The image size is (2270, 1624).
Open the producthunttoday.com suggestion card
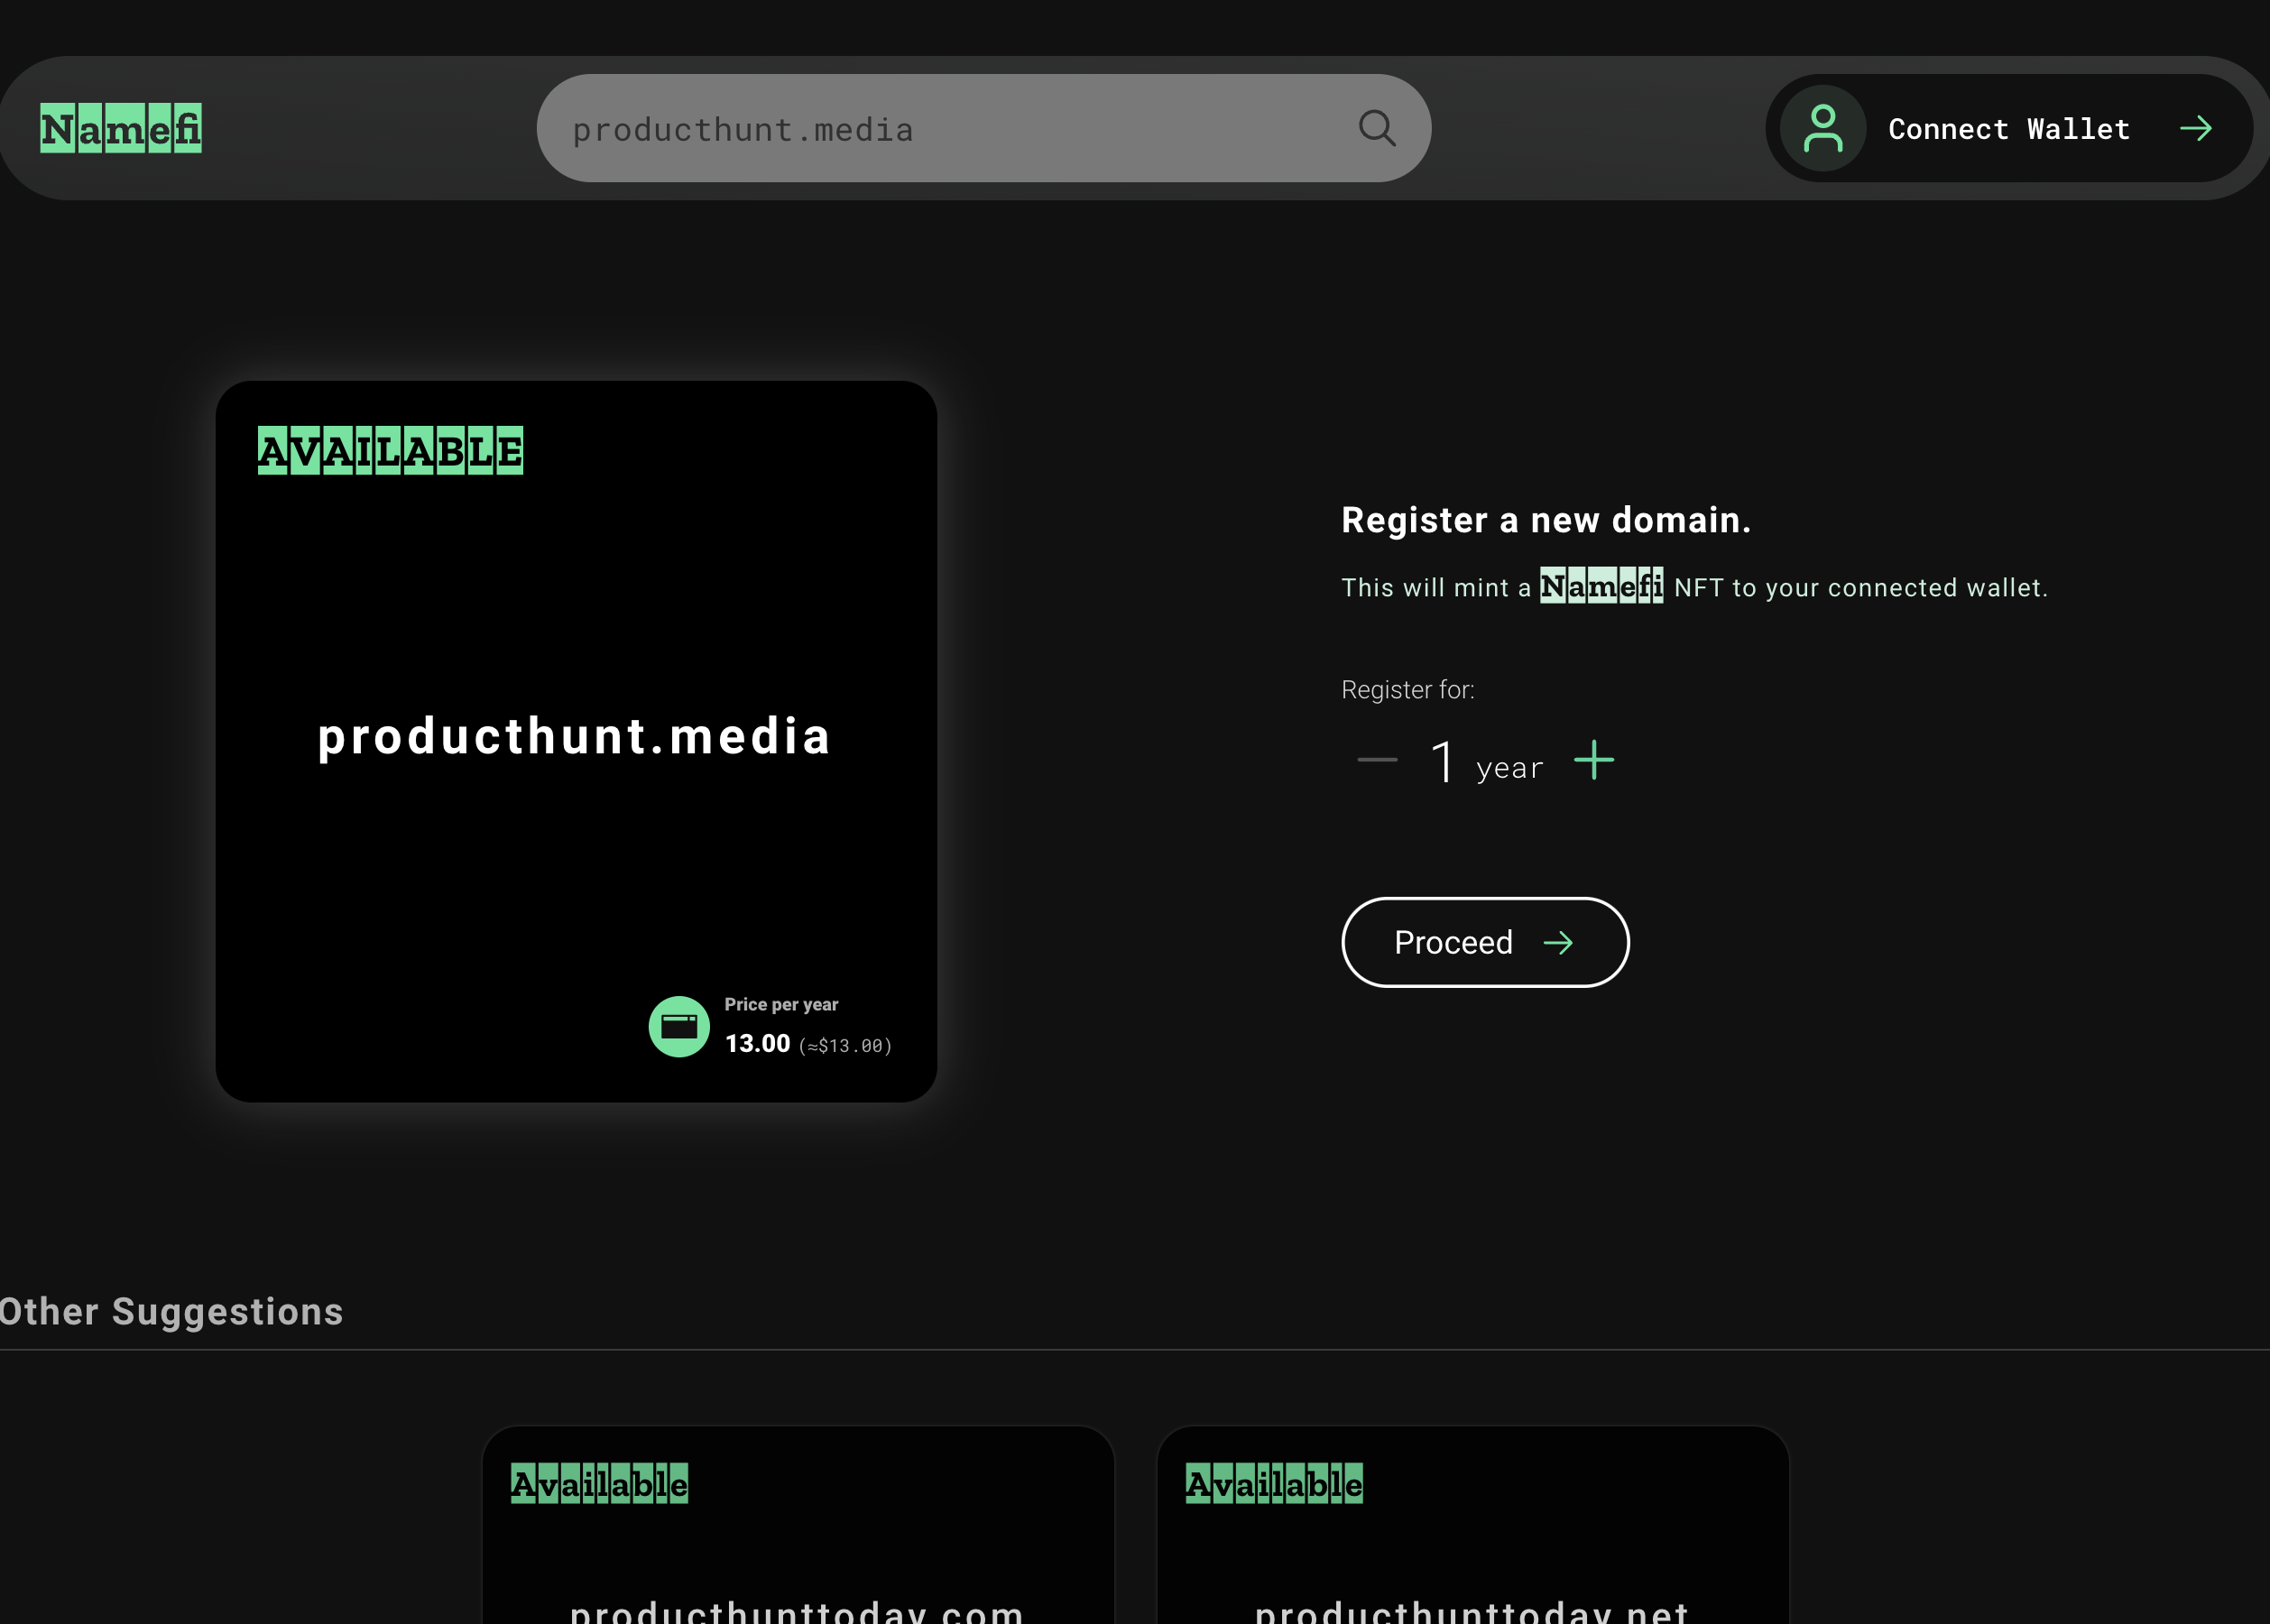click(798, 1525)
